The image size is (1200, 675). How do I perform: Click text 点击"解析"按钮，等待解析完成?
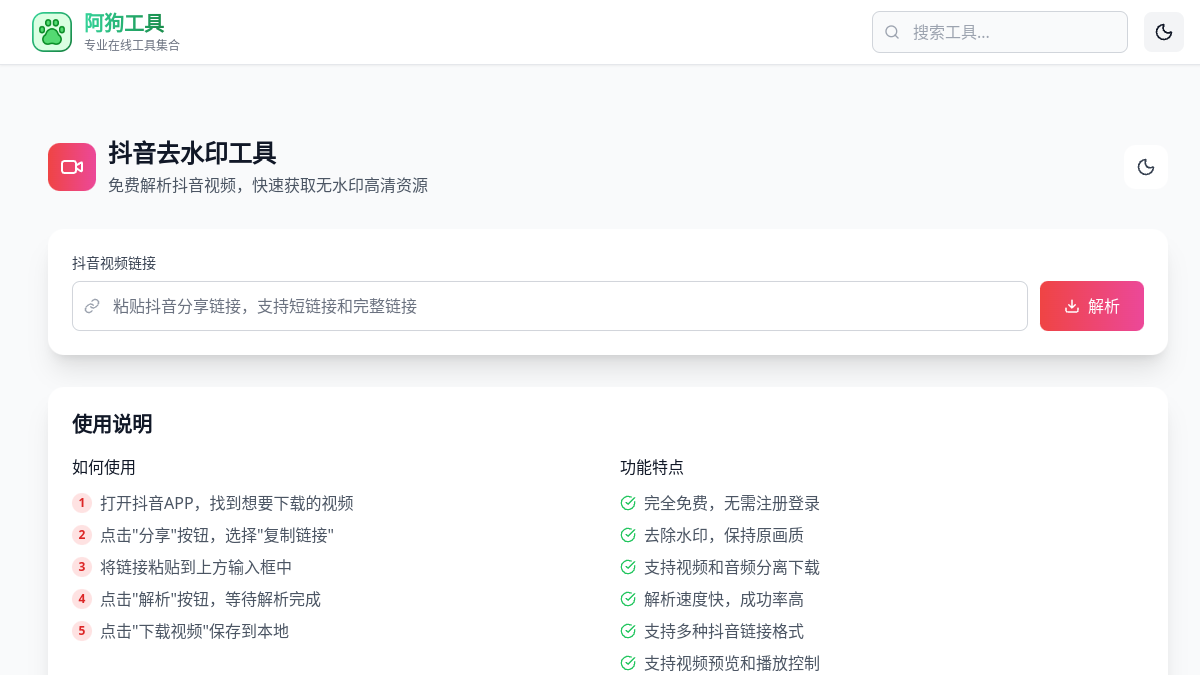coord(210,599)
